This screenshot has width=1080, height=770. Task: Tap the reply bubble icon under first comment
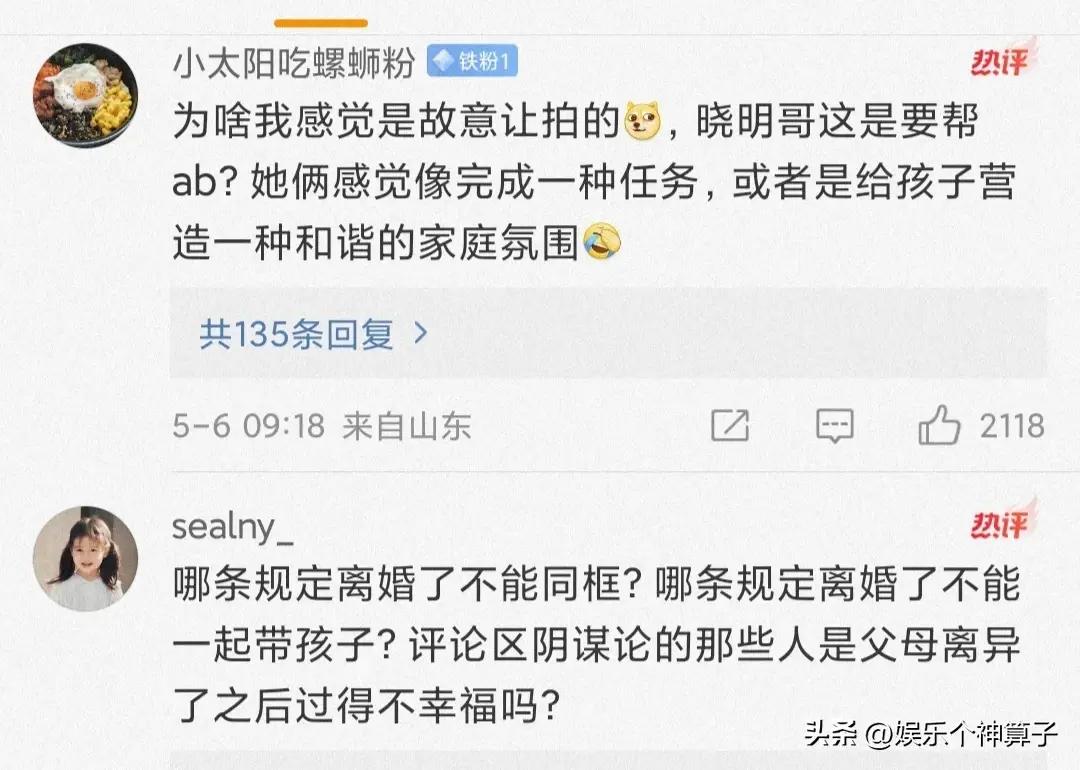pos(834,426)
